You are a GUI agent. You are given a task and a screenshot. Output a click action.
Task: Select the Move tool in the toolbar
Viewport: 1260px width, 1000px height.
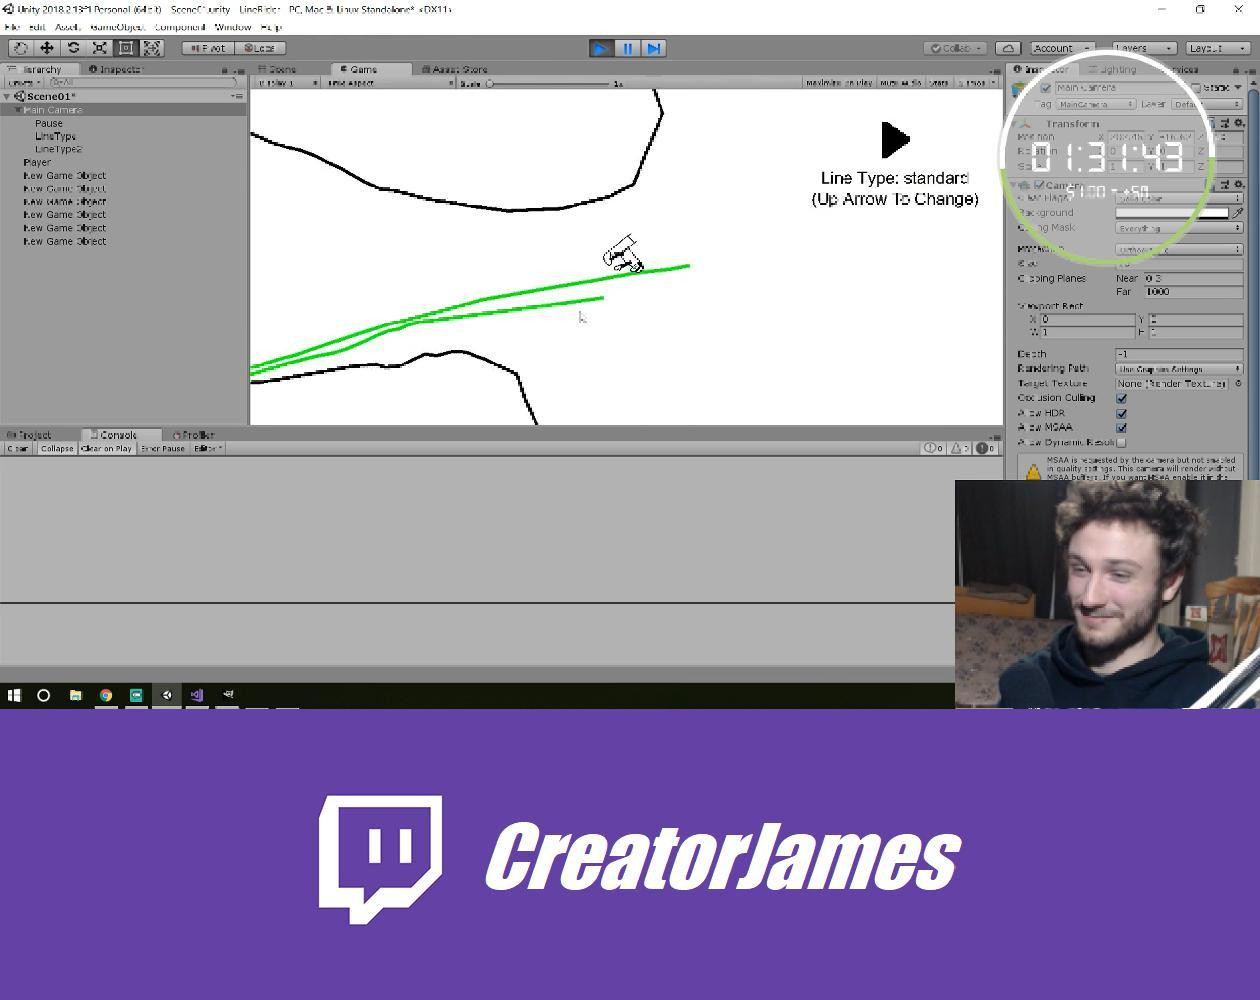tap(46, 47)
